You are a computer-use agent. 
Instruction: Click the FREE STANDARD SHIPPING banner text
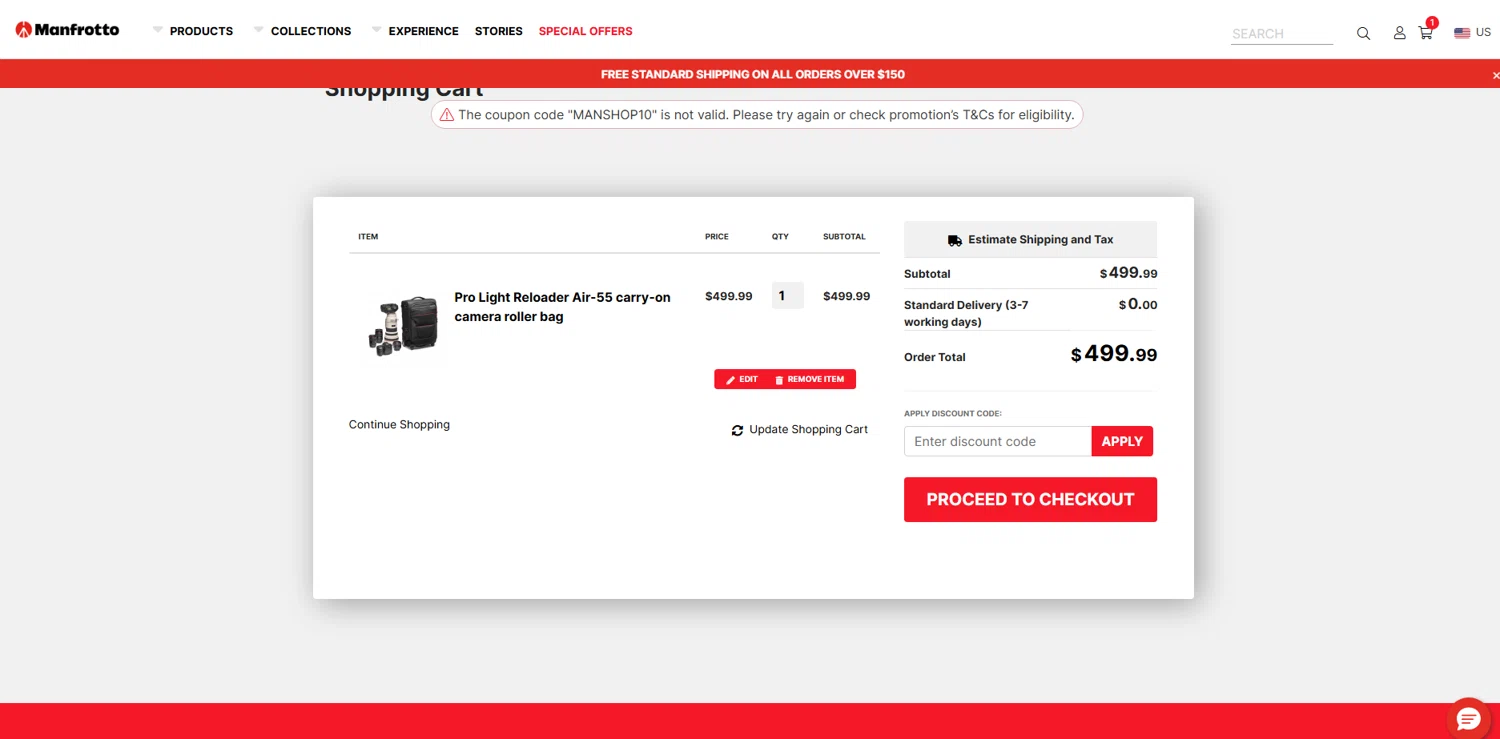pyautogui.click(x=753, y=74)
